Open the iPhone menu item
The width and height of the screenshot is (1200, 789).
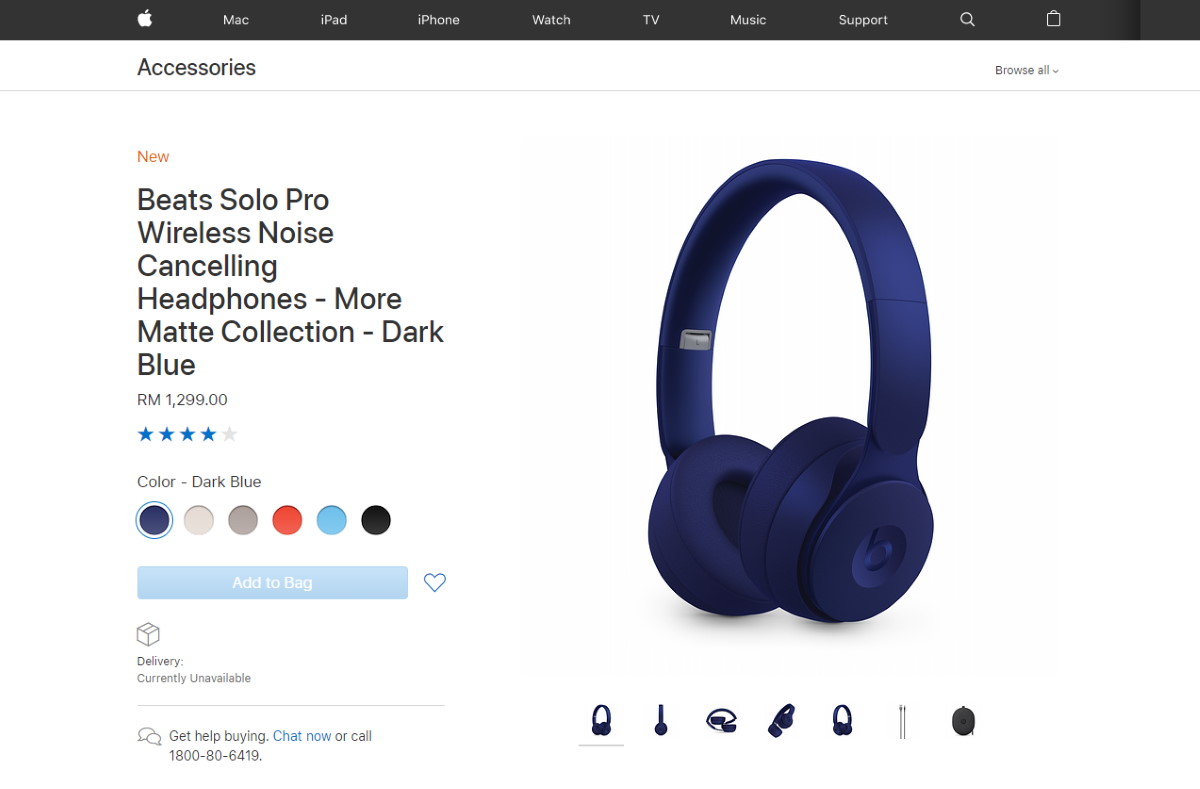point(439,20)
